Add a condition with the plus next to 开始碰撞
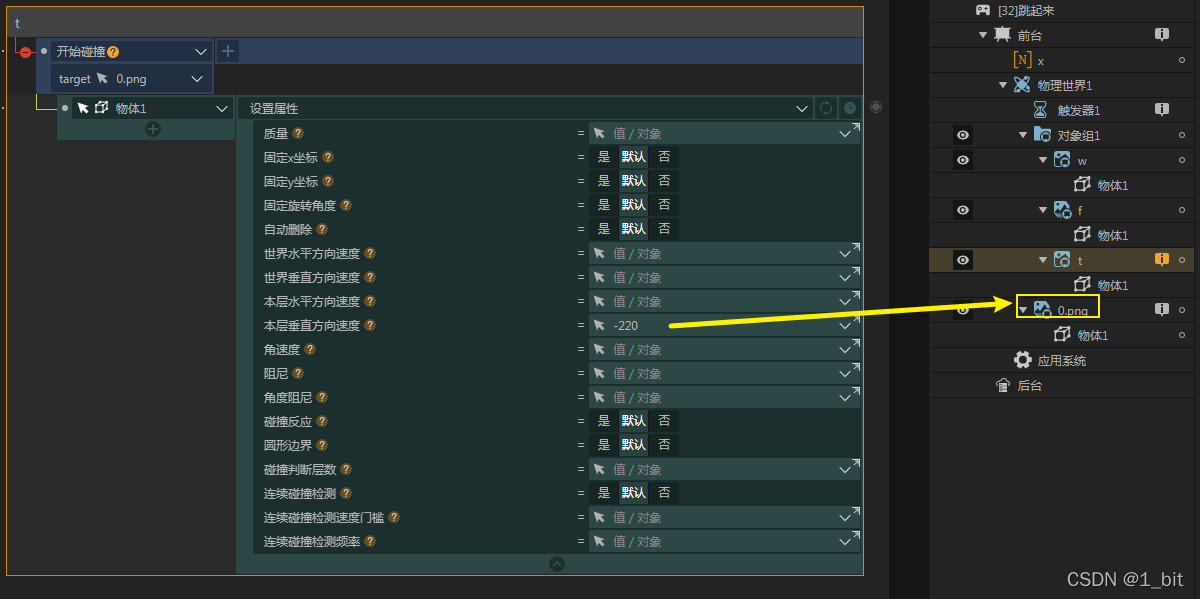Screen dimensions: 1200x599 [x=228, y=51]
